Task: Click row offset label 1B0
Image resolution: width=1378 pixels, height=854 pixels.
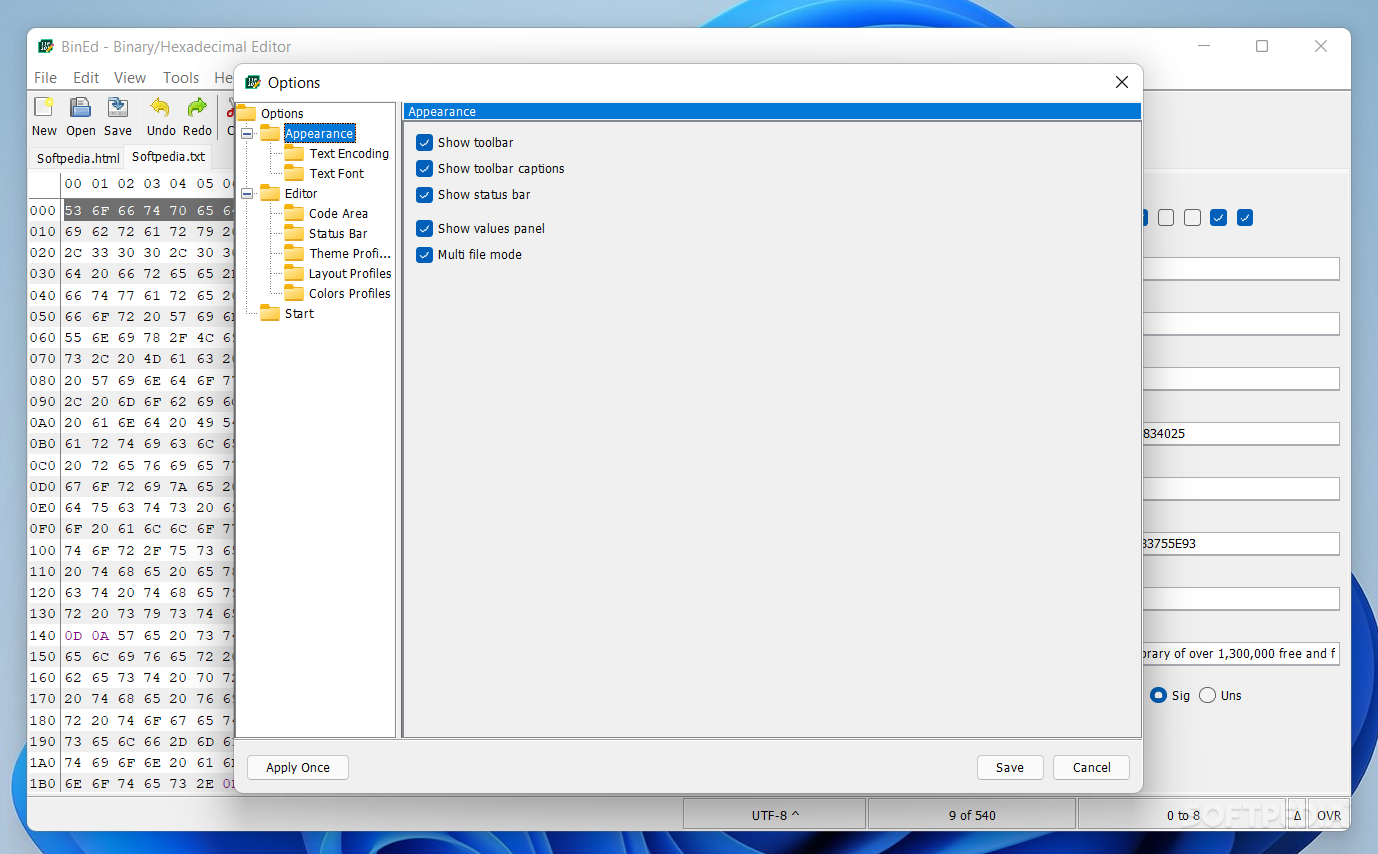Action: [x=43, y=783]
